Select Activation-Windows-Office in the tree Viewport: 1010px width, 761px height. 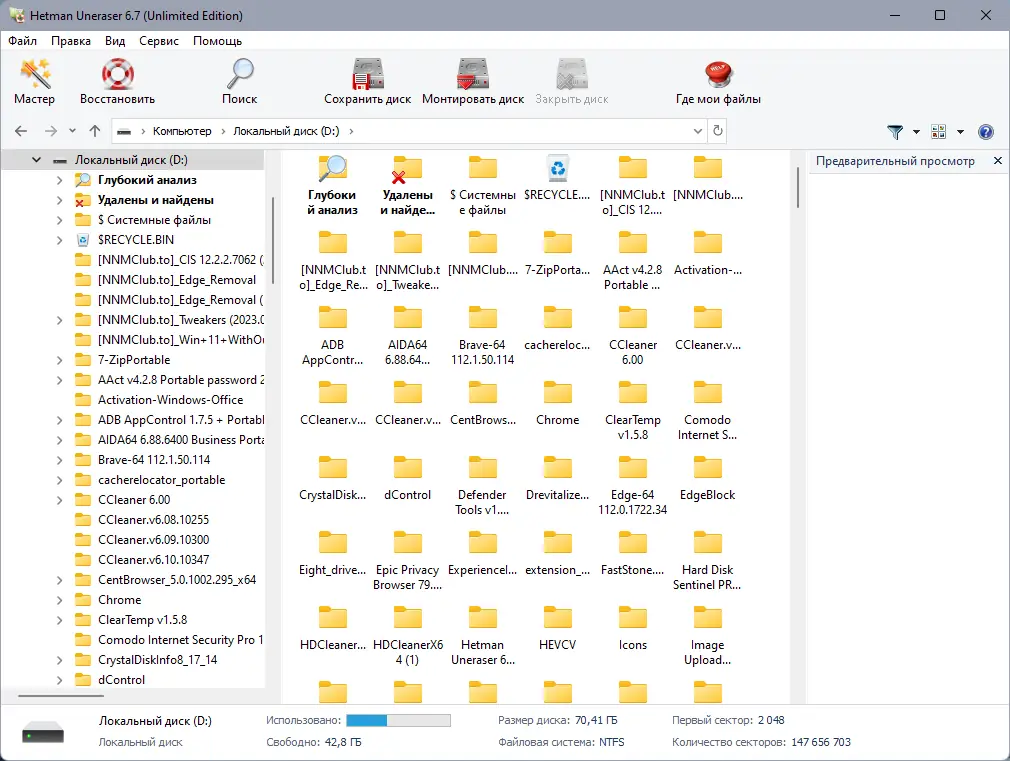(x=170, y=400)
